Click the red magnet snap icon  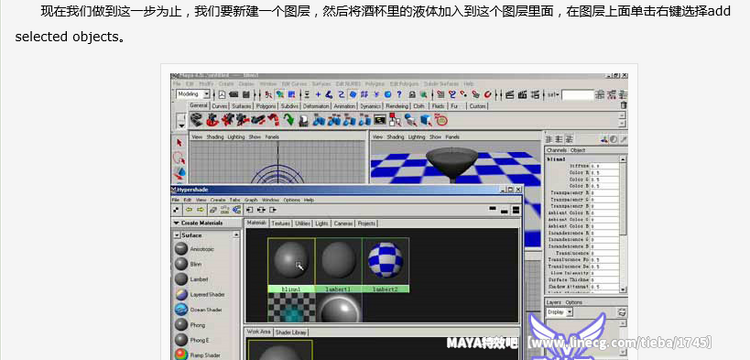tap(488, 95)
